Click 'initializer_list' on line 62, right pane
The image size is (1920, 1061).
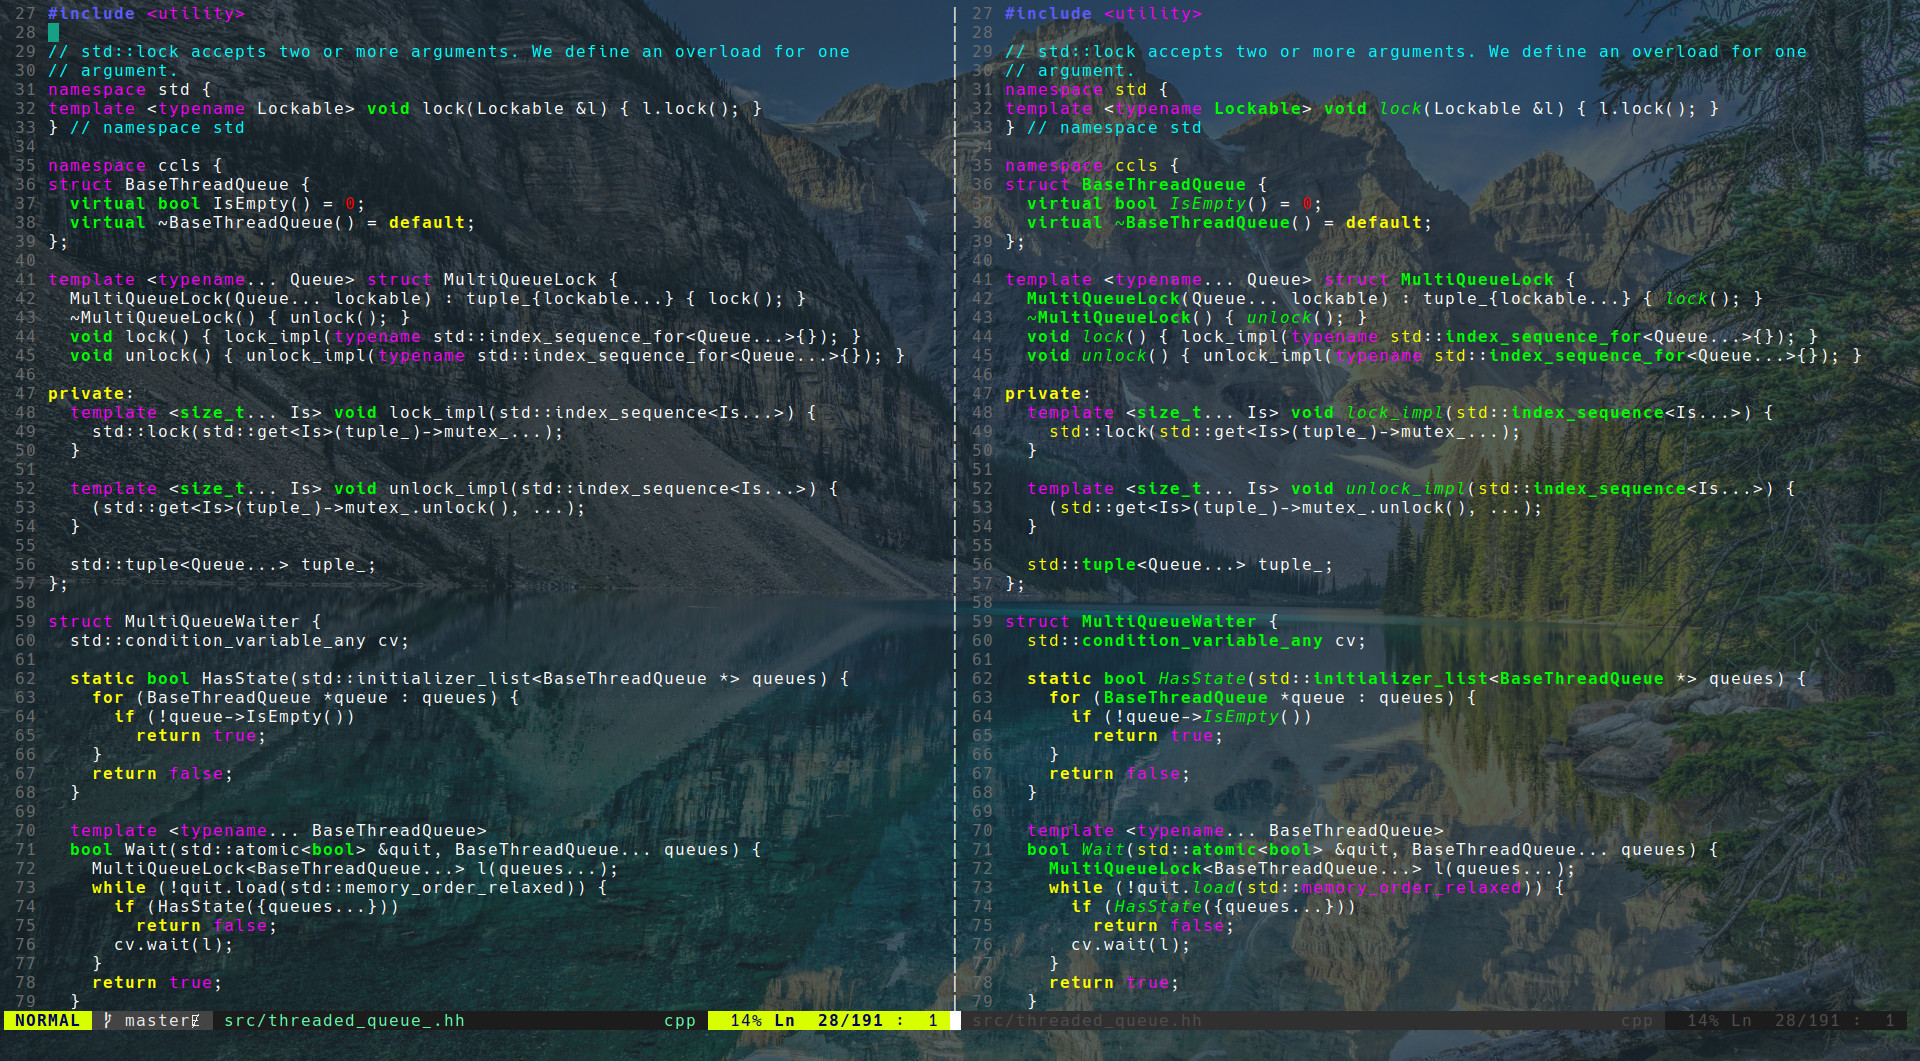1400,678
